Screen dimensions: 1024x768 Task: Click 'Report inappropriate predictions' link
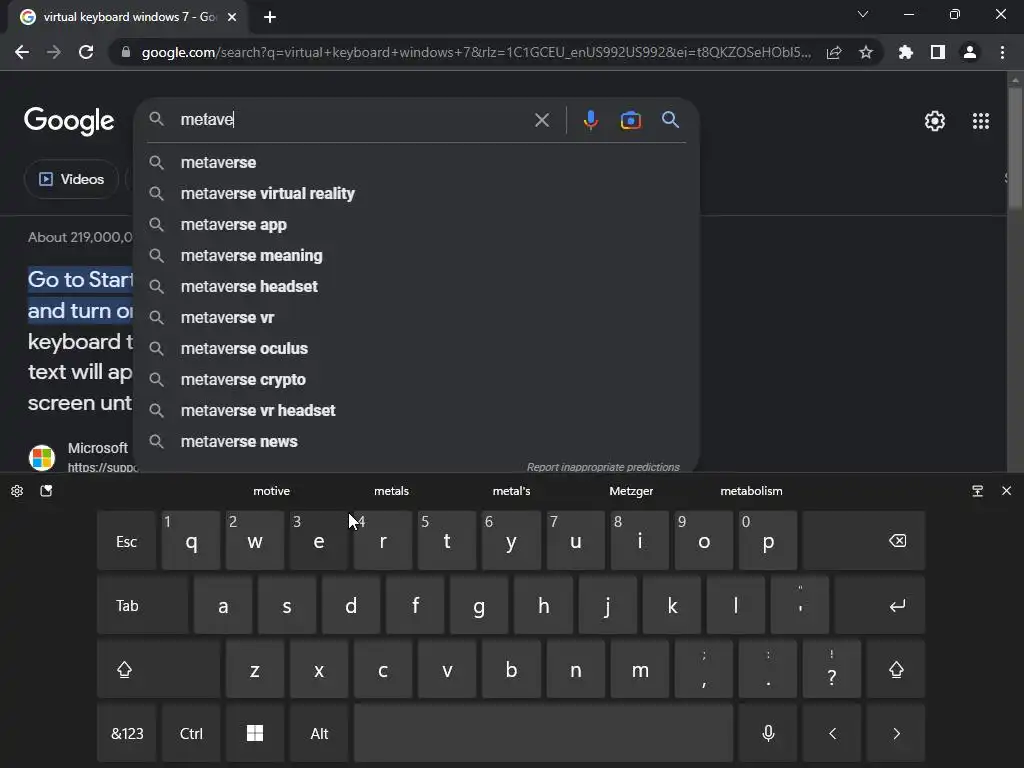[603, 467]
